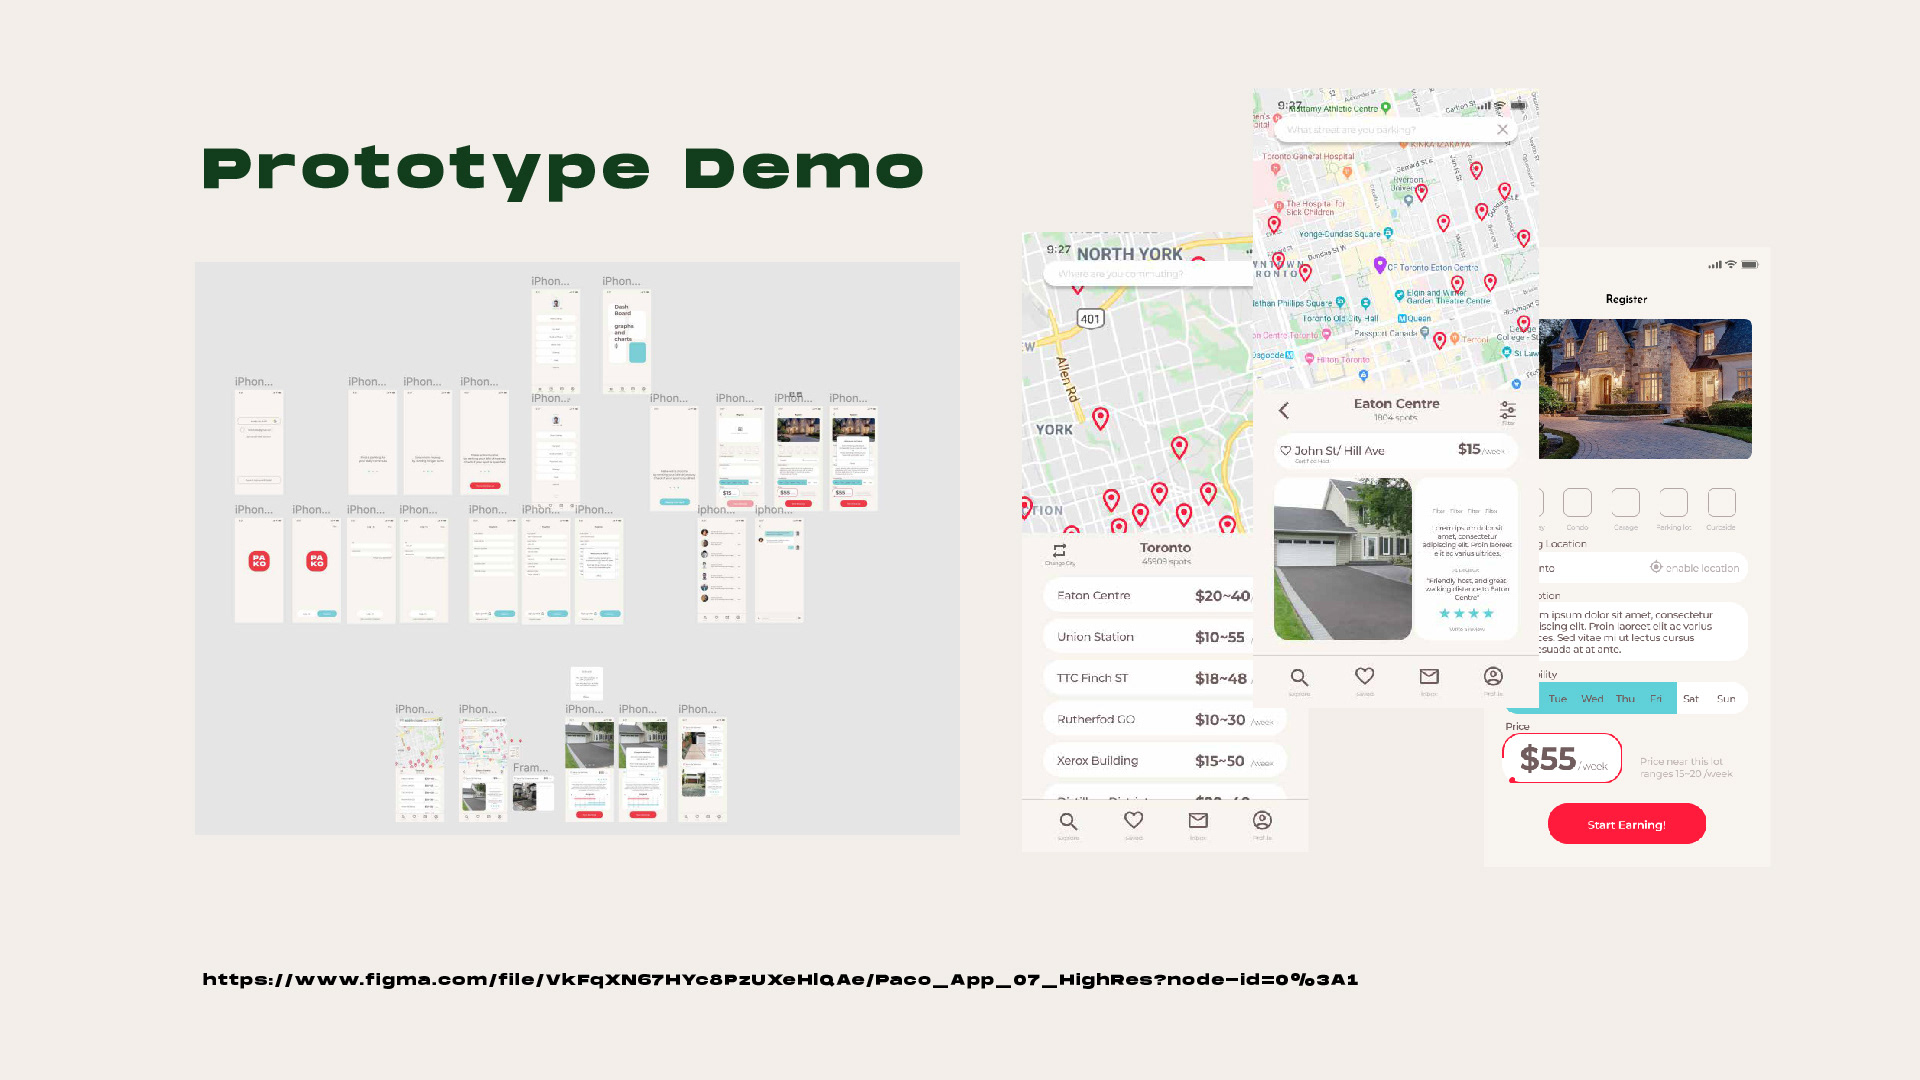Toggle Fri availability

pos(1657,699)
